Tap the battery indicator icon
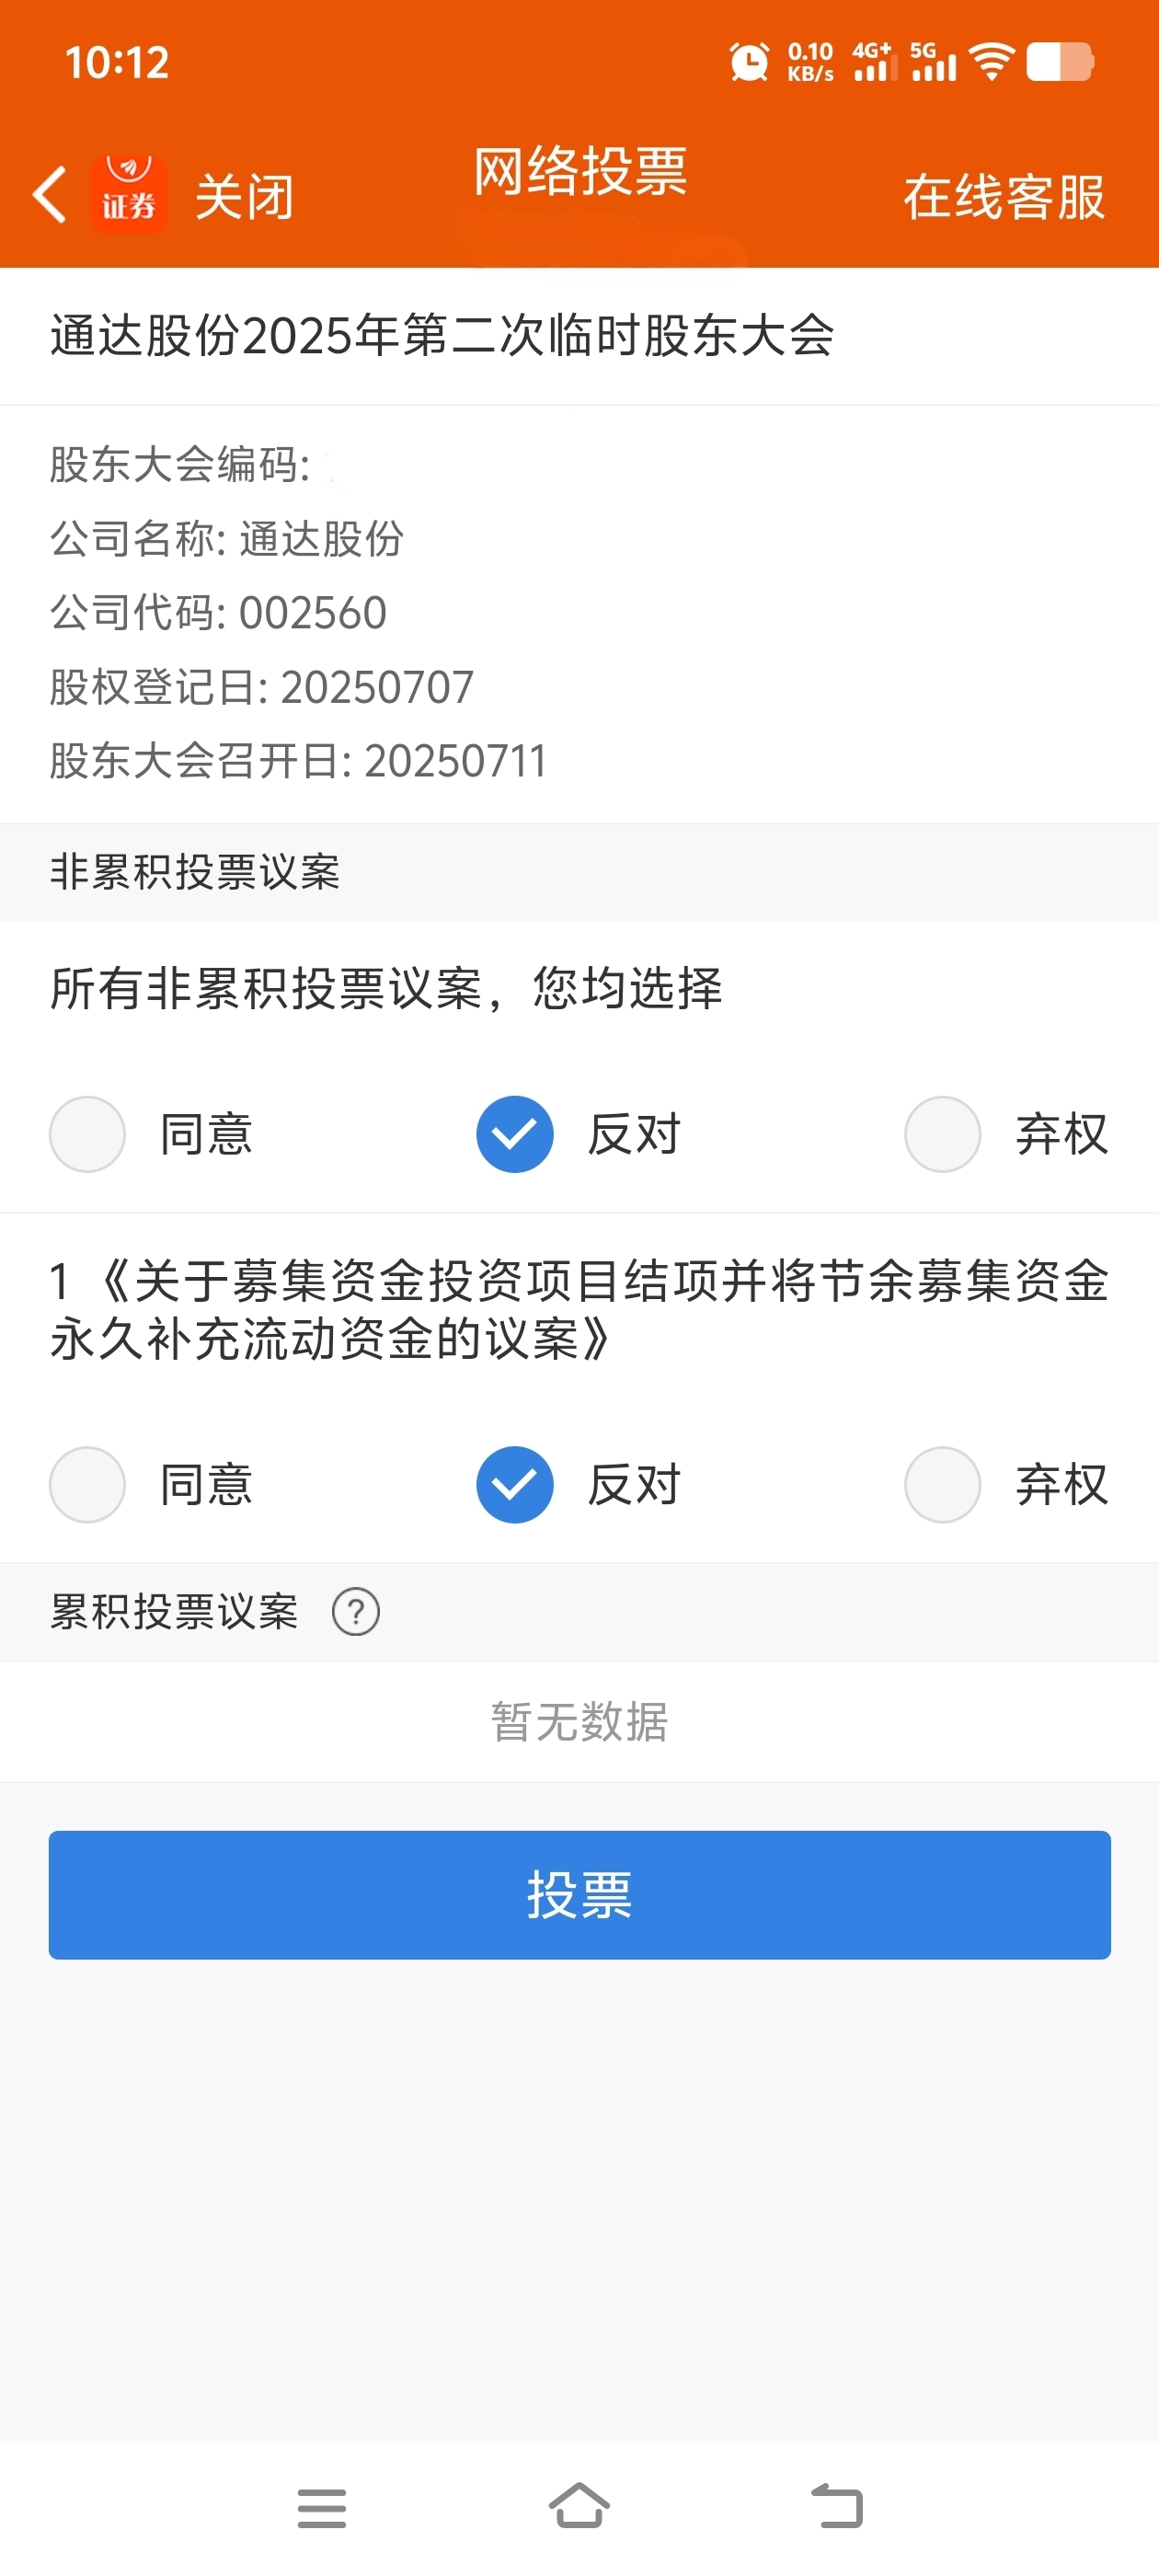The width and height of the screenshot is (1159, 2576). pyautogui.click(x=1060, y=62)
